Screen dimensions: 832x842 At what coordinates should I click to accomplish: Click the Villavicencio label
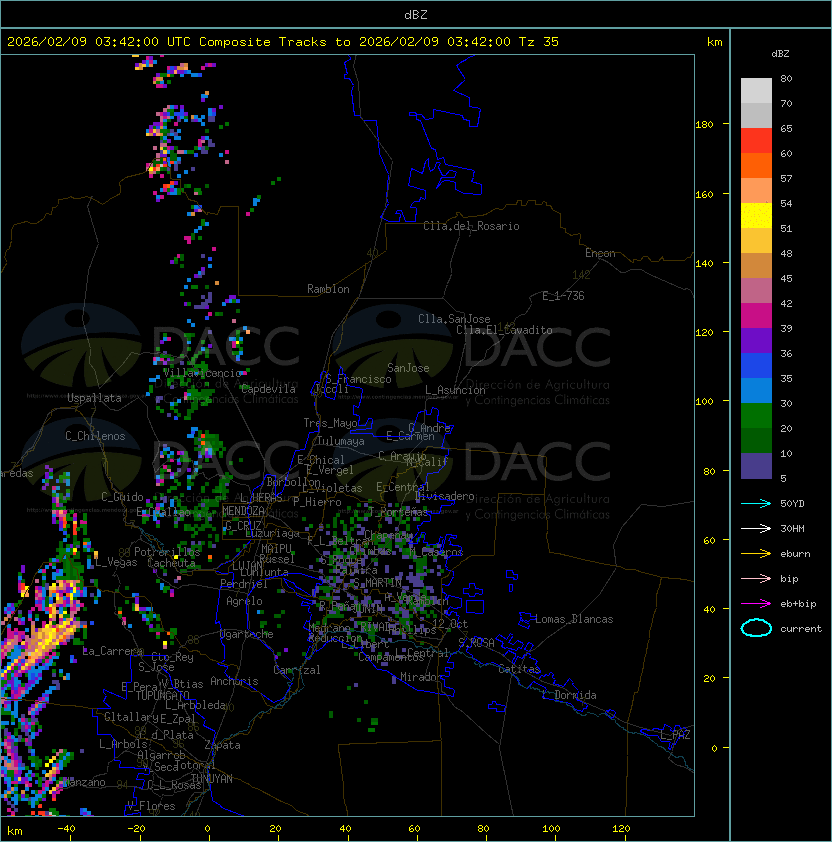202,373
